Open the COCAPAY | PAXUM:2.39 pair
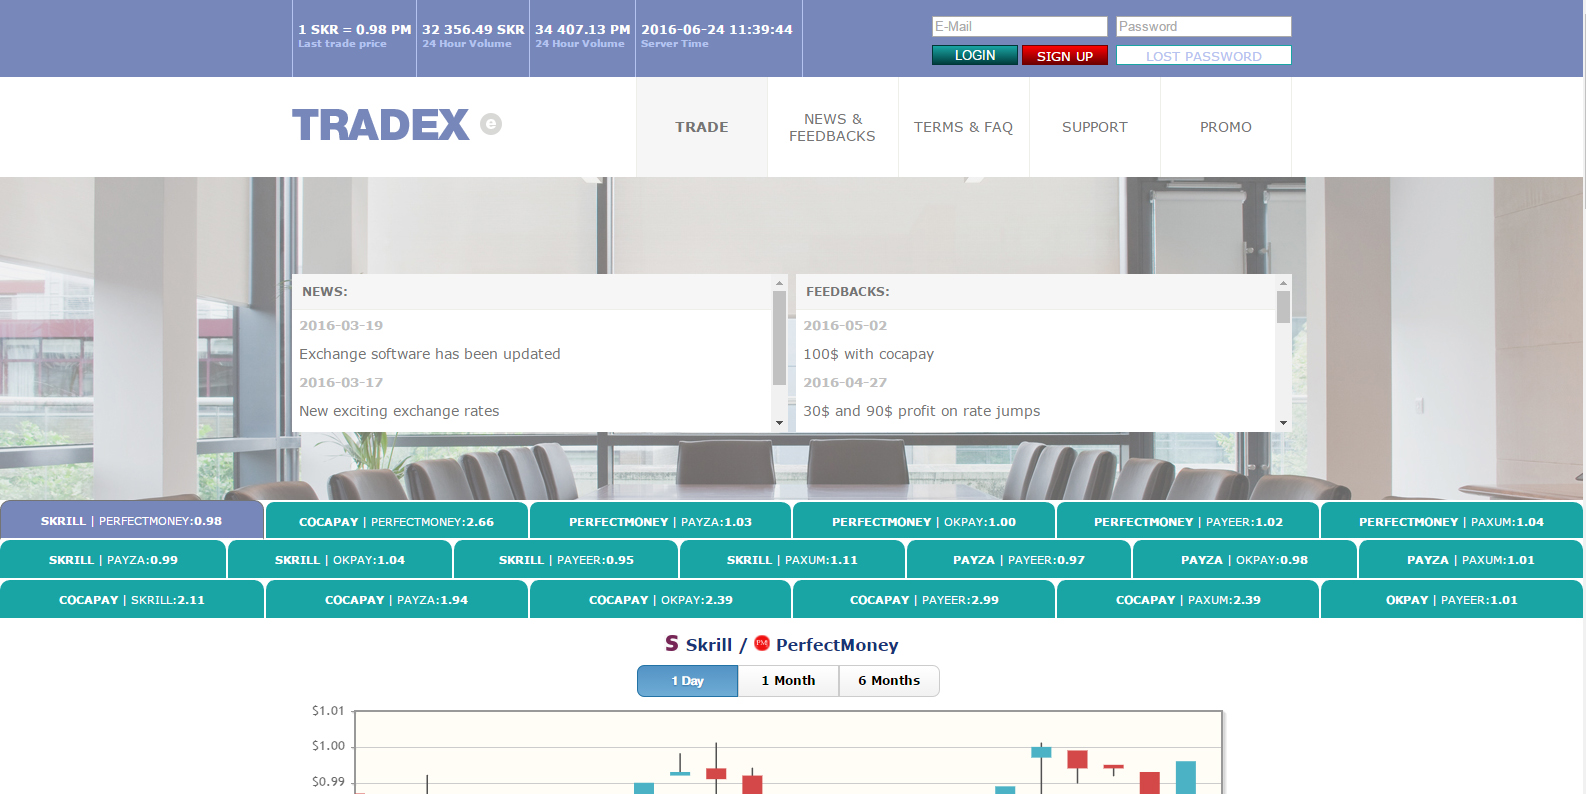Screen dimensions: 1586x794 (x=1188, y=600)
